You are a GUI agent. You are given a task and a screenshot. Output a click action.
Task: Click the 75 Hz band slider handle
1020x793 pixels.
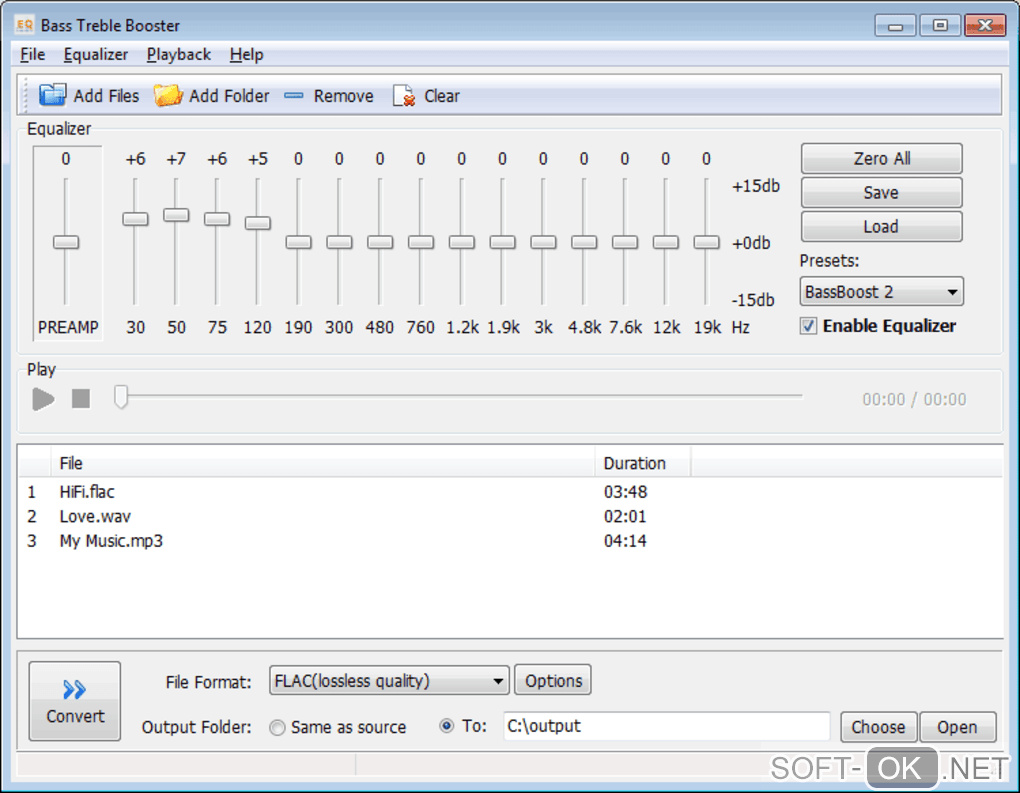point(217,219)
